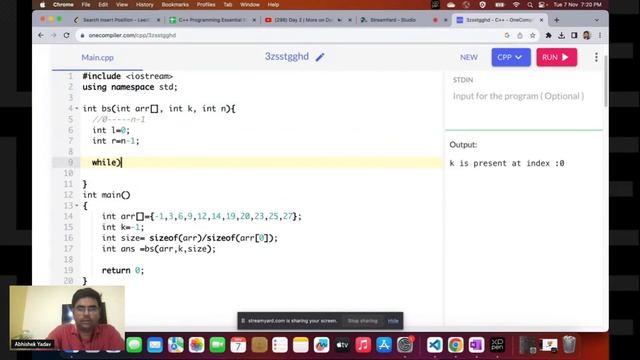This screenshot has width=640, height=360.
Task: Open App Store from the dock
Action: pos(384,345)
